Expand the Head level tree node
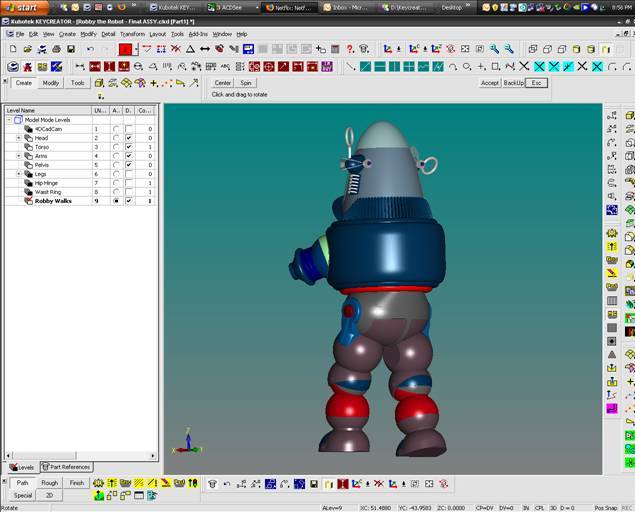635x512 pixels. [x=19, y=138]
